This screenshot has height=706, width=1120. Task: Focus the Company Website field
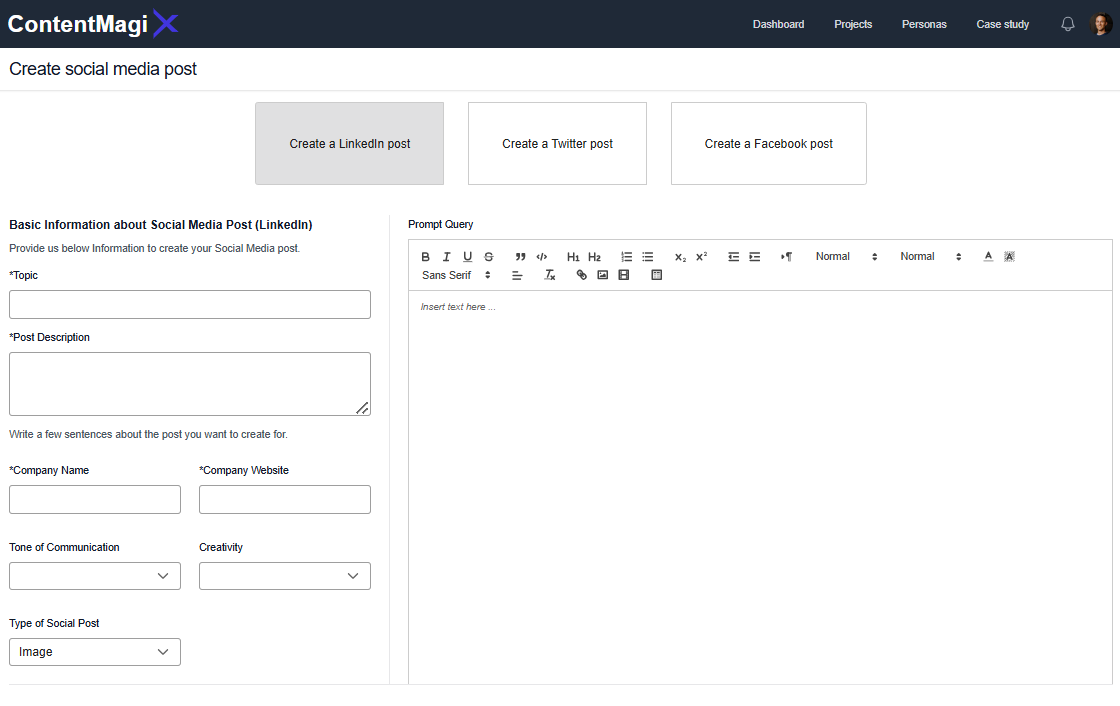tap(285, 499)
